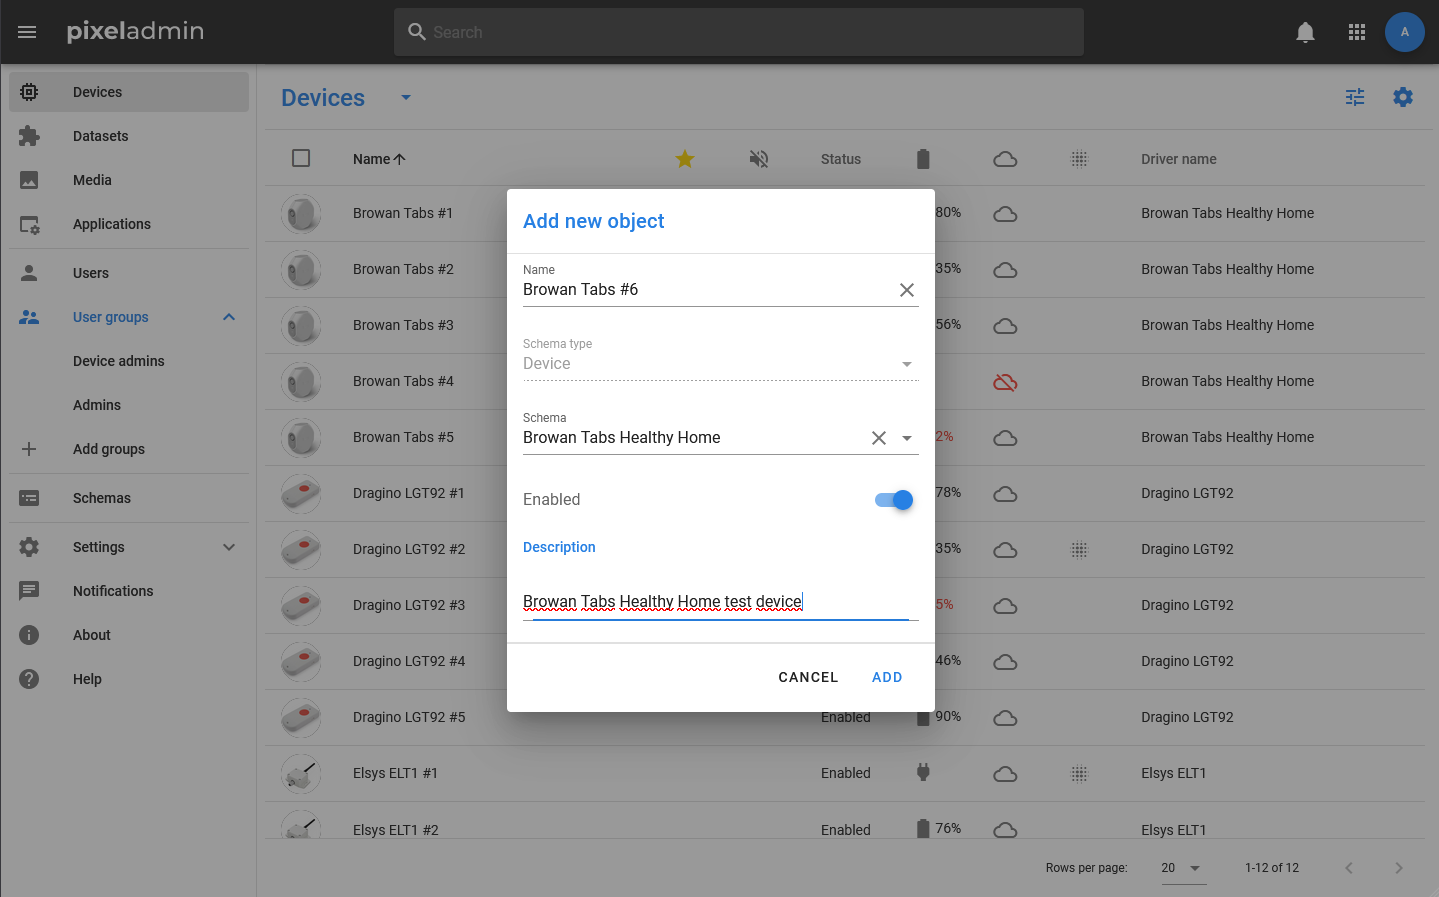The height and width of the screenshot is (897, 1439).
Task: Check the select-all rows checkbox
Action: [301, 158]
